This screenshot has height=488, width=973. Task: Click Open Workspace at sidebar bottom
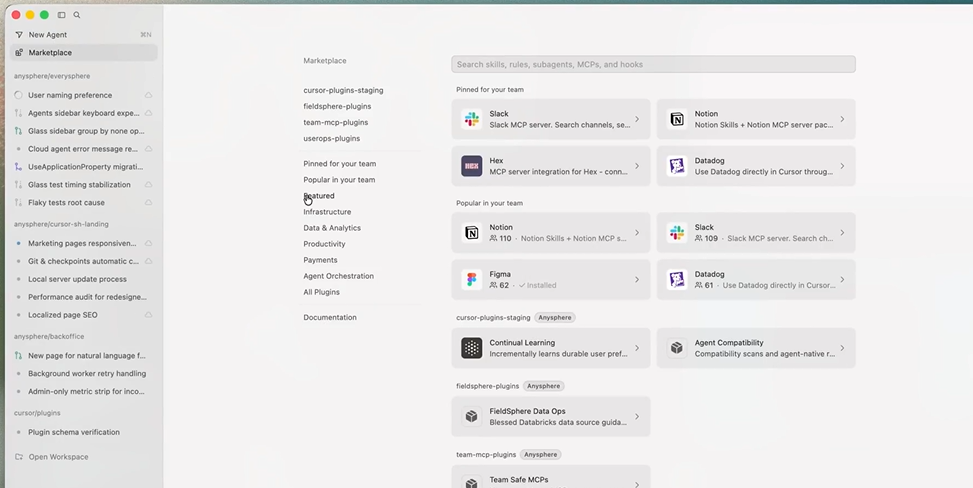pos(58,457)
